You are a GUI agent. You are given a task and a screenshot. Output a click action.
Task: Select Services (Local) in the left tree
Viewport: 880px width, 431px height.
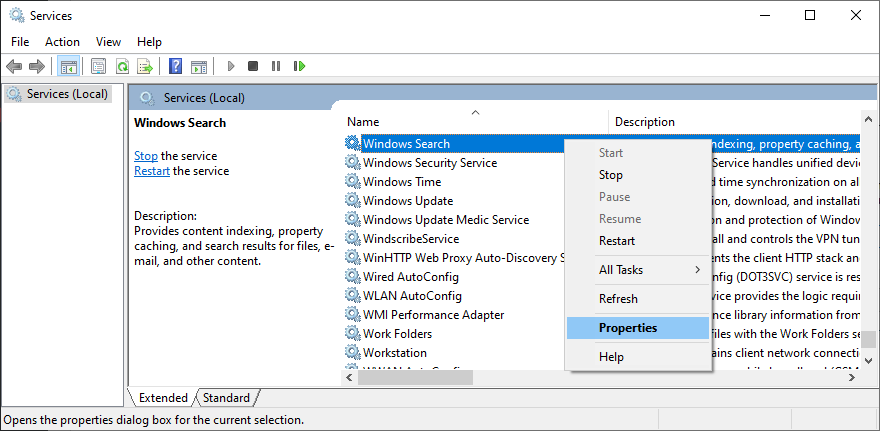click(67, 94)
